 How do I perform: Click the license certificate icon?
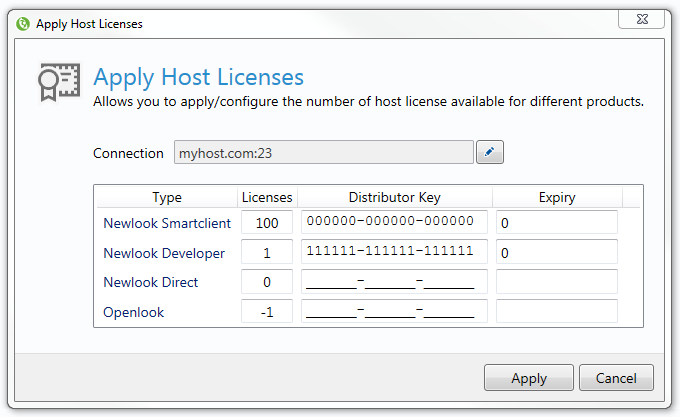[x=59, y=82]
